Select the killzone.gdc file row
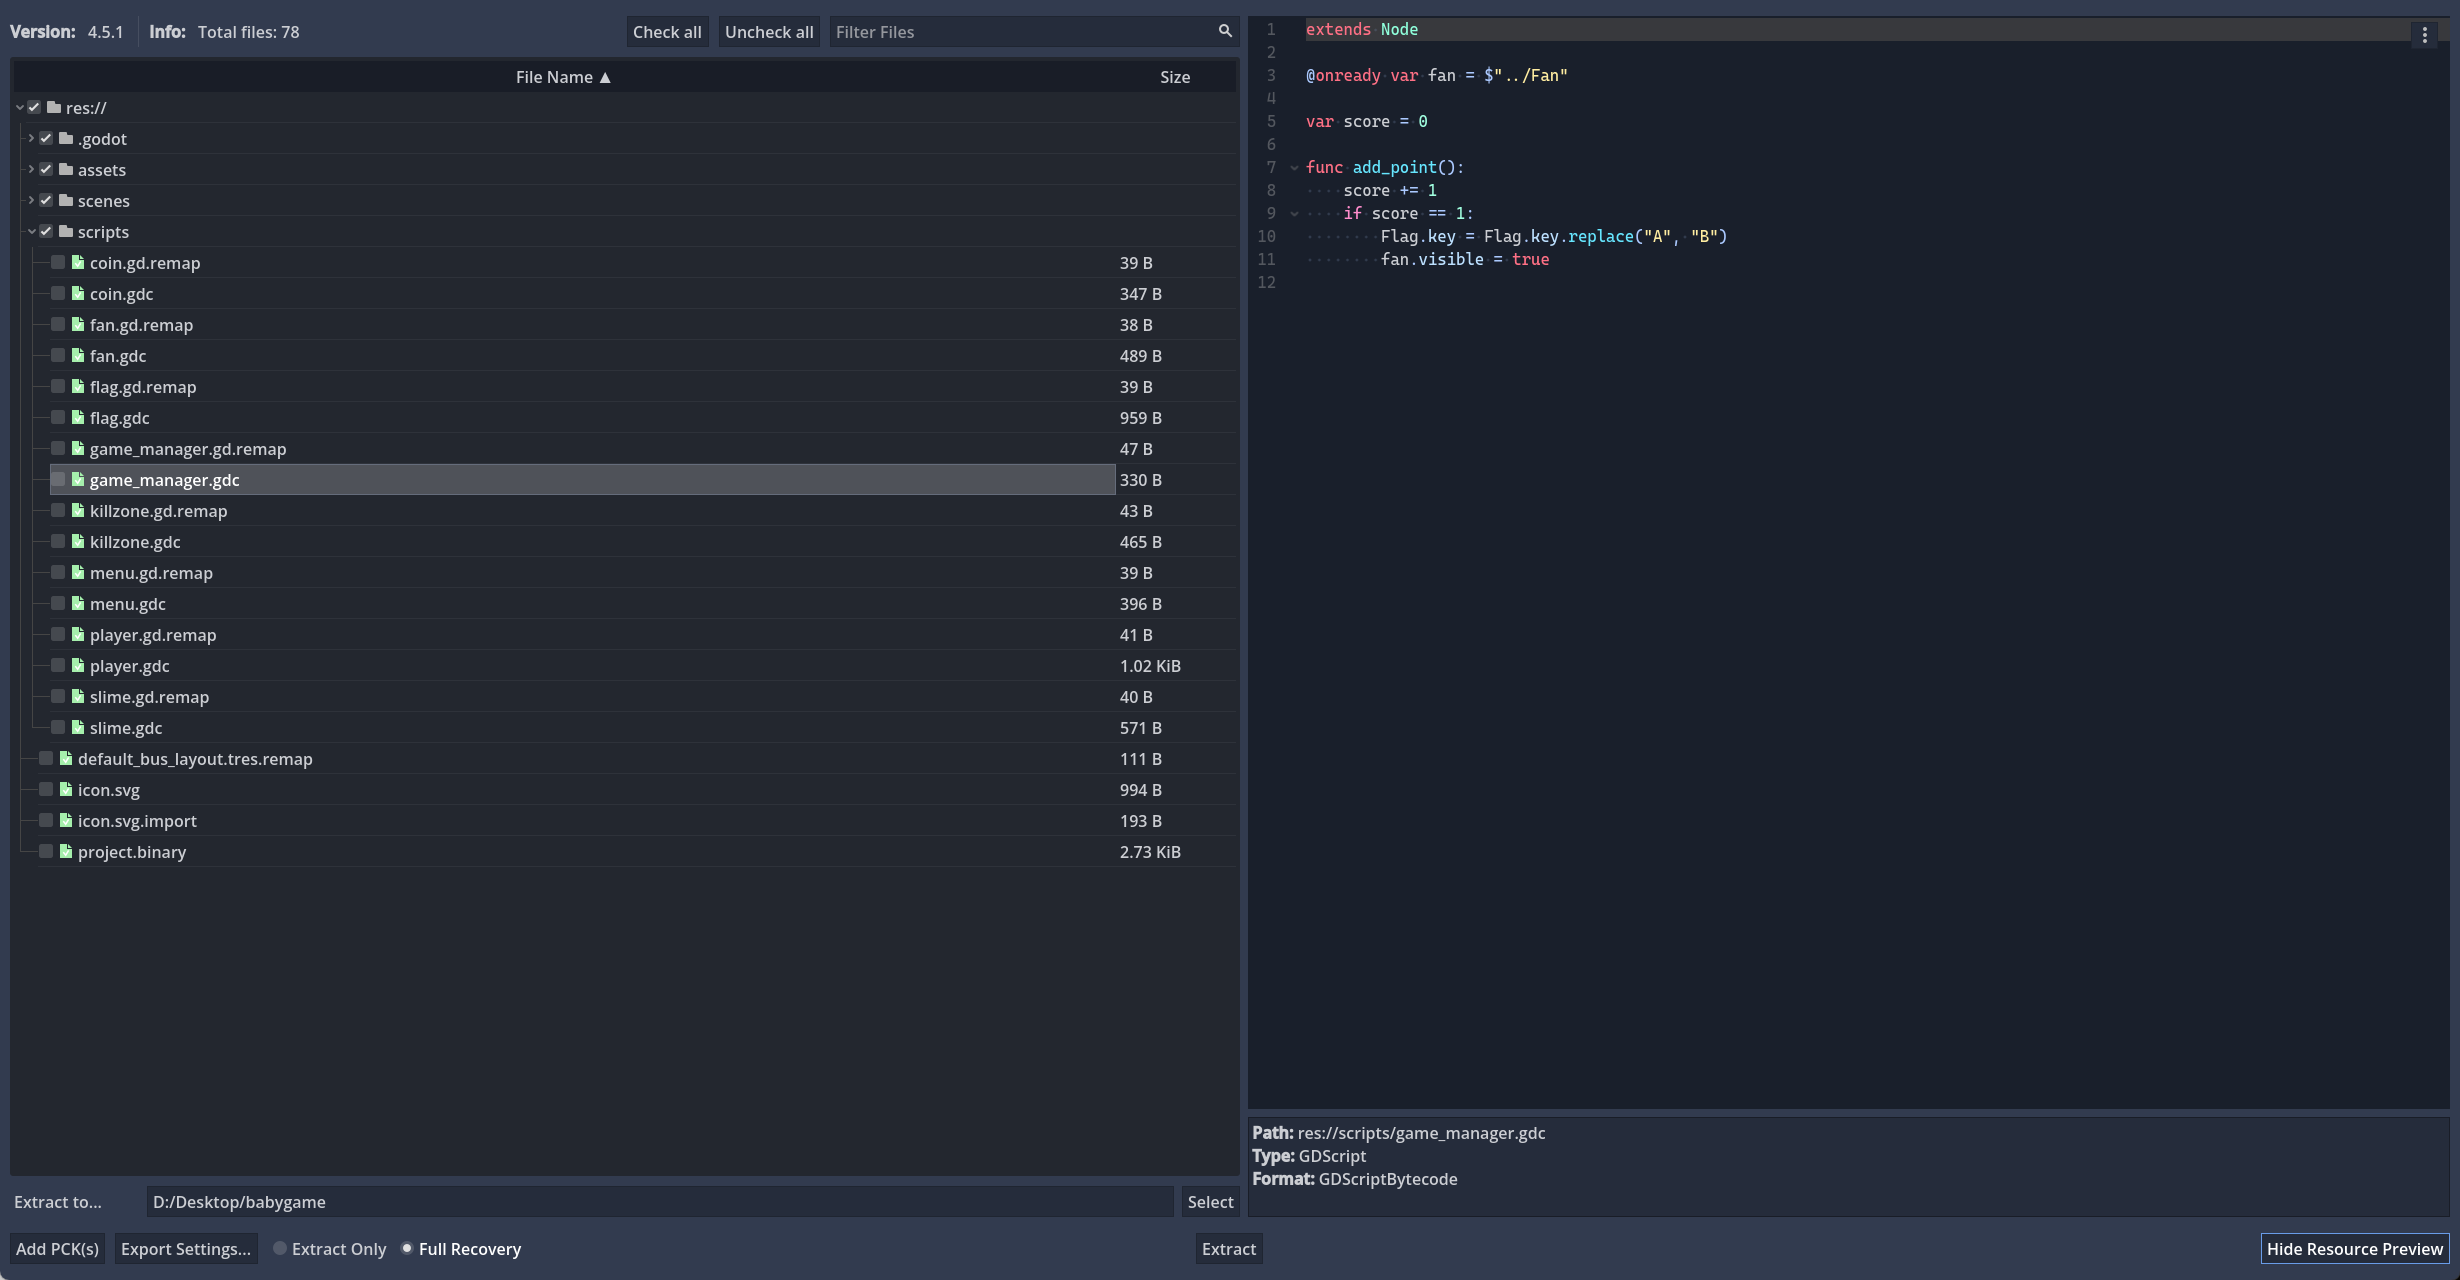Viewport: 2460px width, 1280px height. [x=135, y=542]
